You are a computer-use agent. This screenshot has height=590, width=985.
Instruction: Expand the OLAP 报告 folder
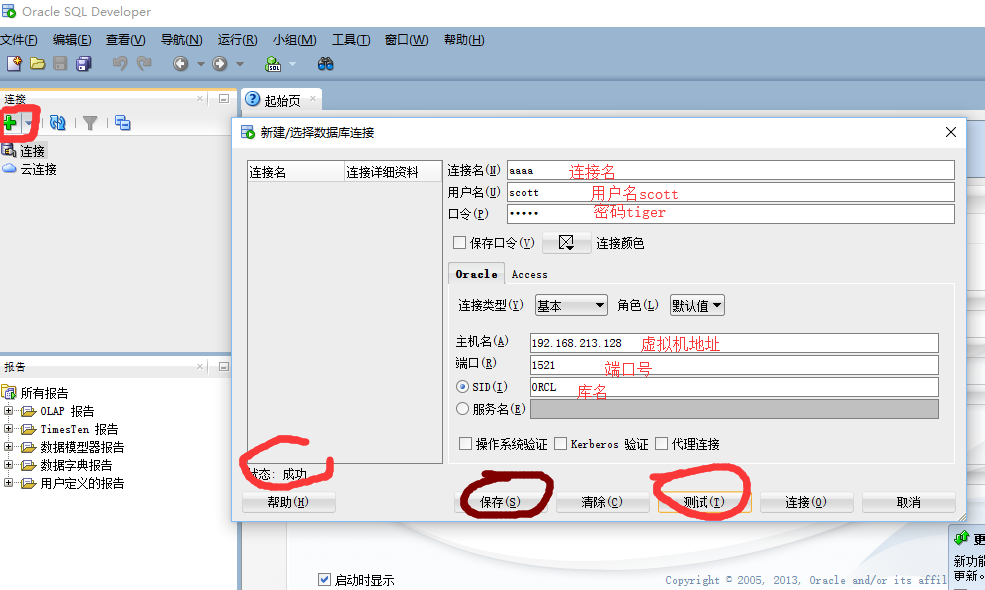pyautogui.click(x=8, y=411)
